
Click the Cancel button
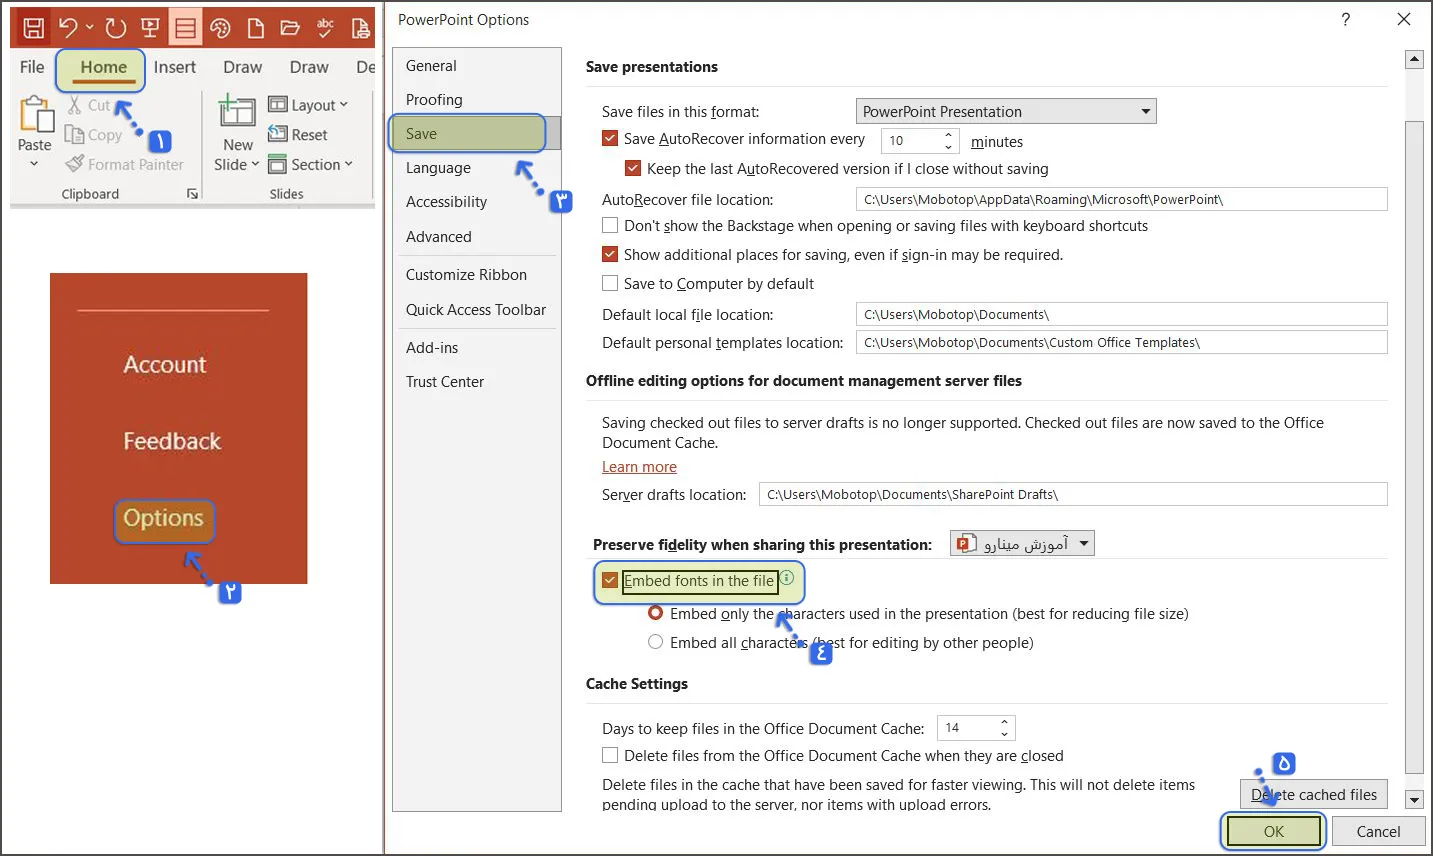click(x=1378, y=831)
